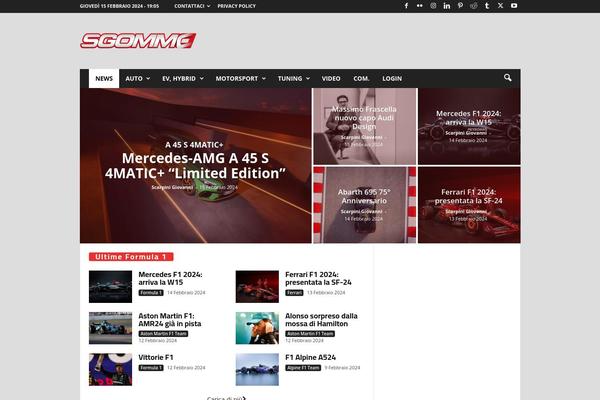Click Formula 1 tag under Mercedes W15

pyautogui.click(x=151, y=293)
